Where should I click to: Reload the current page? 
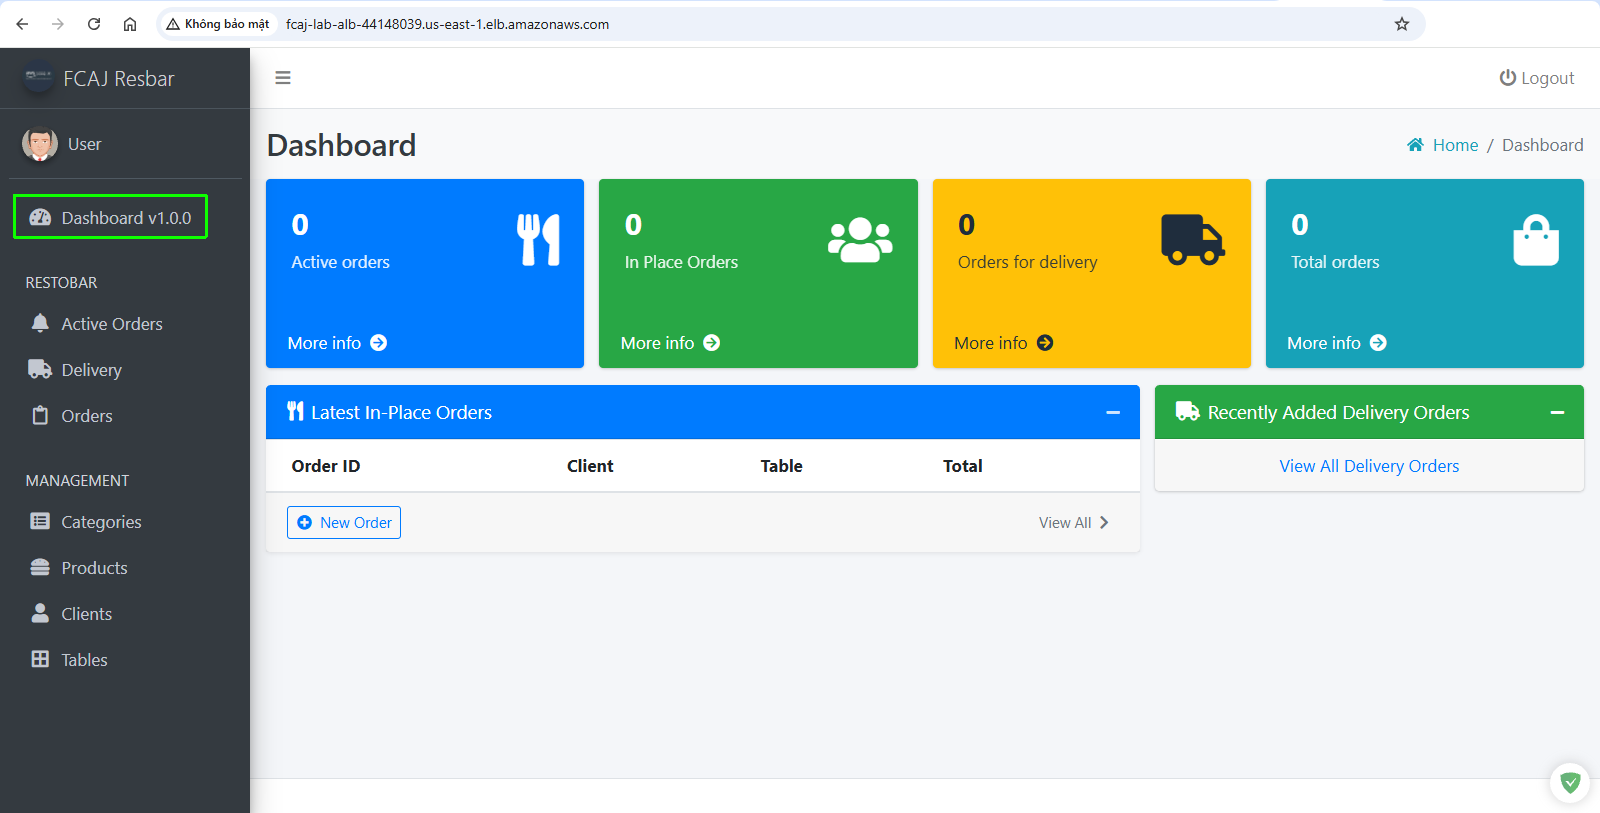click(94, 24)
